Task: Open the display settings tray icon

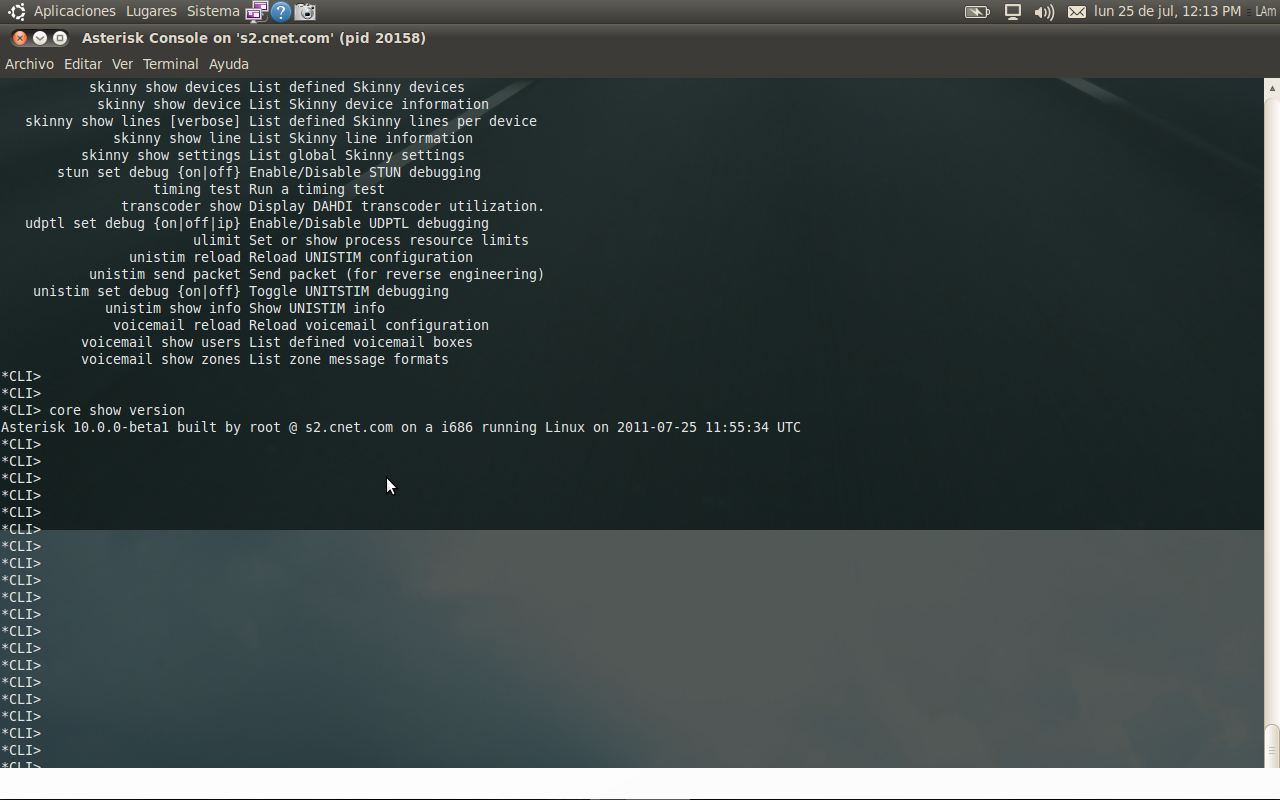Action: pos(1012,11)
